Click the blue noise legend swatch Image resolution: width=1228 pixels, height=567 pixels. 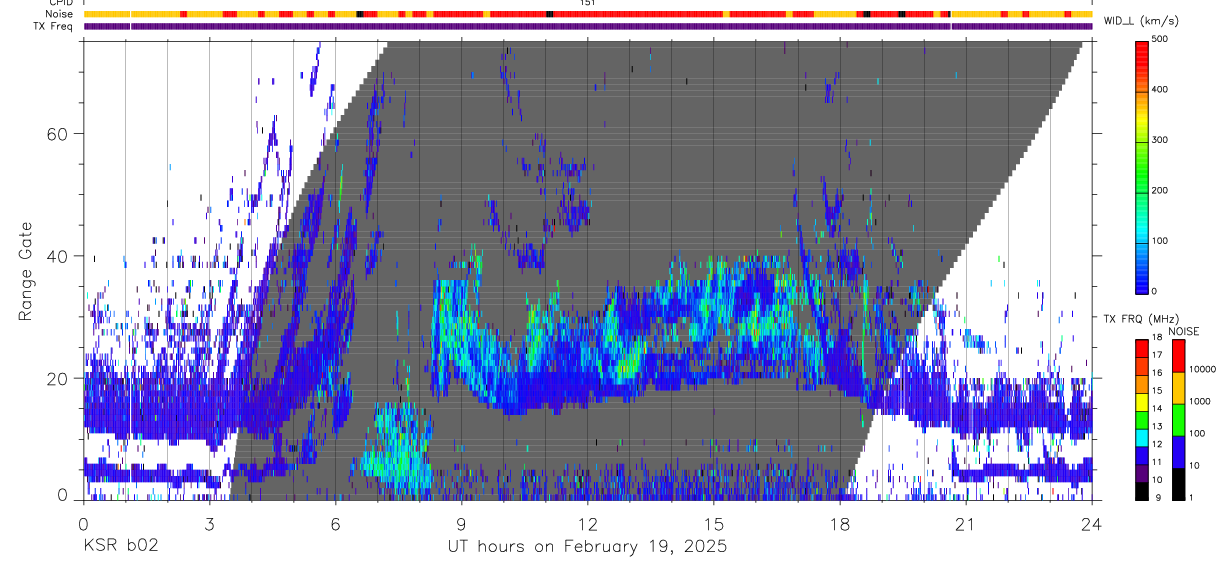[x=1178, y=451]
